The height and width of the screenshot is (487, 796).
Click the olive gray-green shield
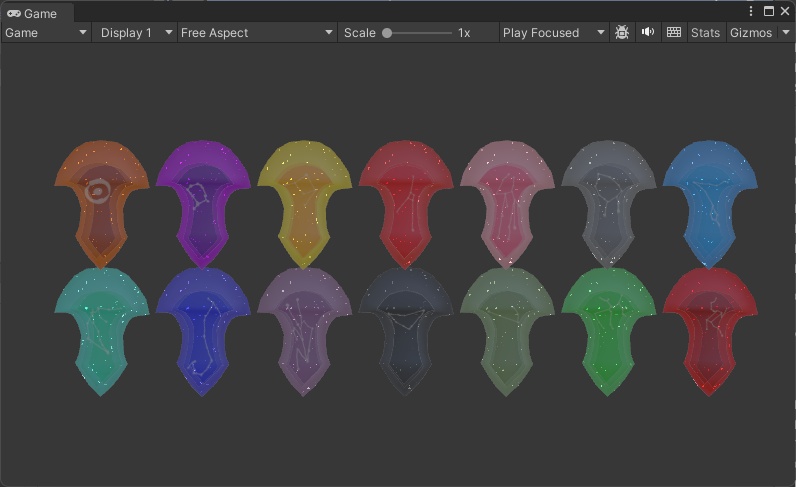[x=507, y=332]
